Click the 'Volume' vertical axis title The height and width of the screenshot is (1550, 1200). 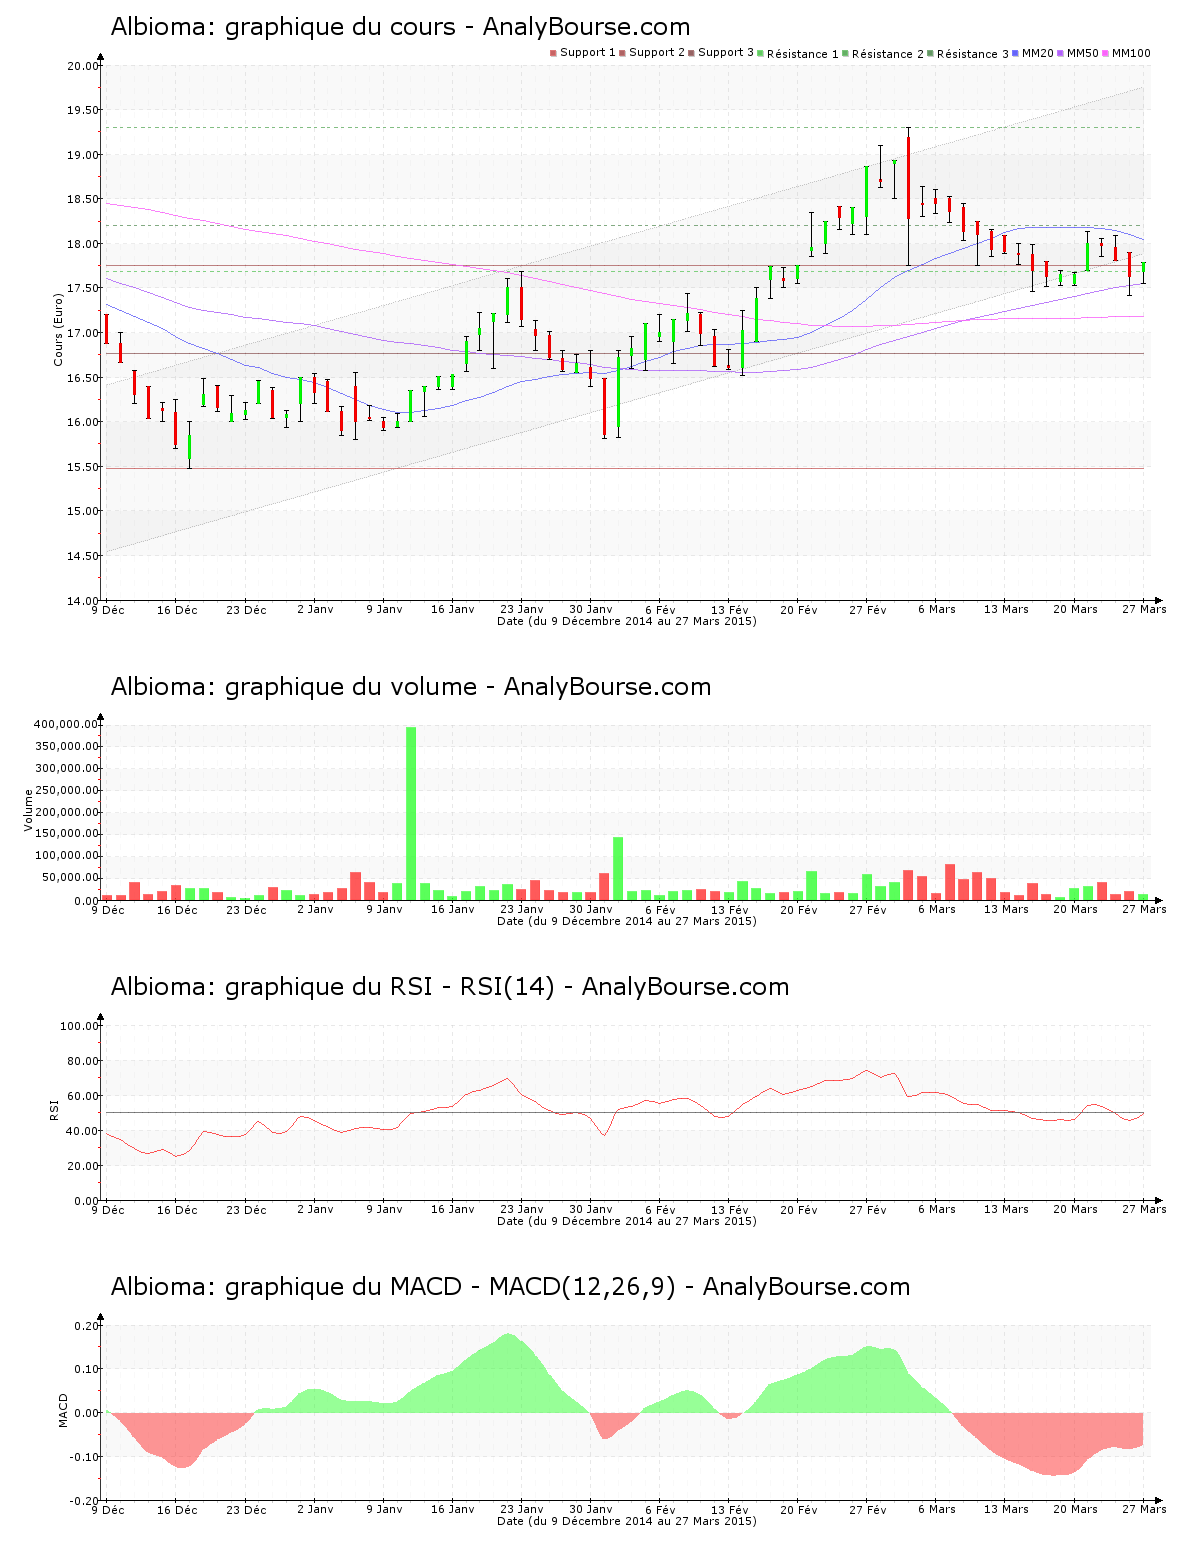(29, 810)
